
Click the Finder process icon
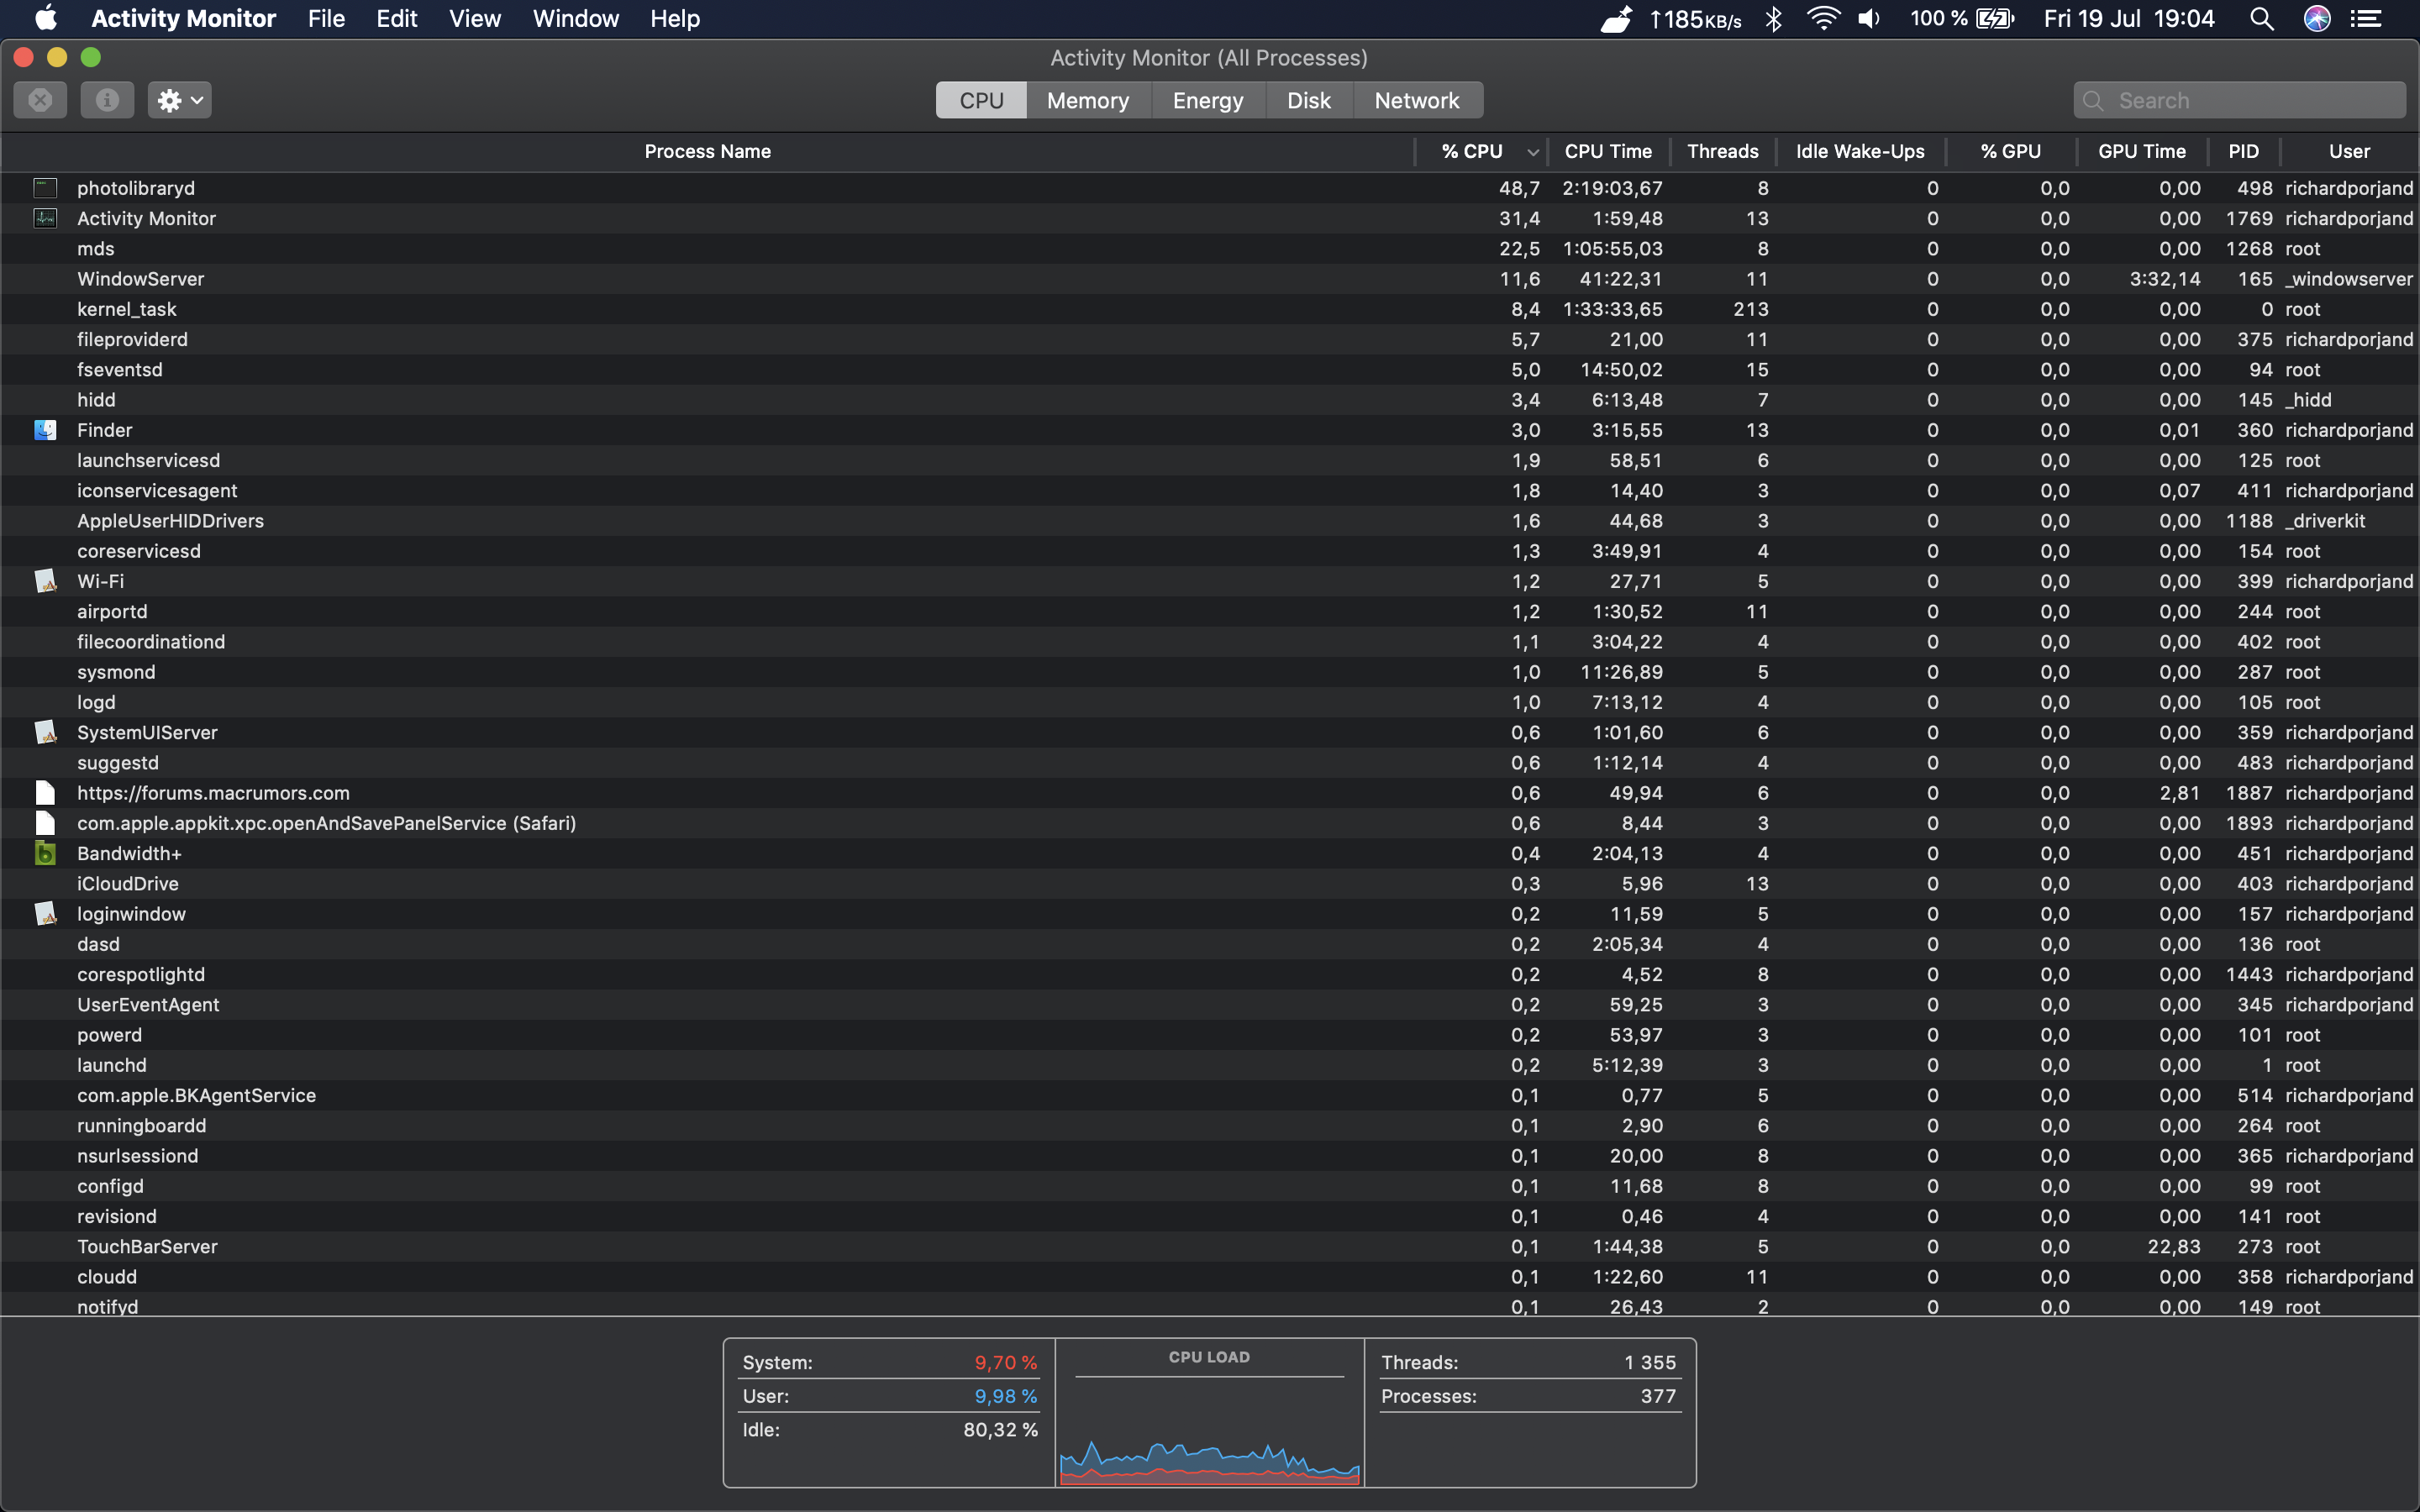(x=45, y=430)
